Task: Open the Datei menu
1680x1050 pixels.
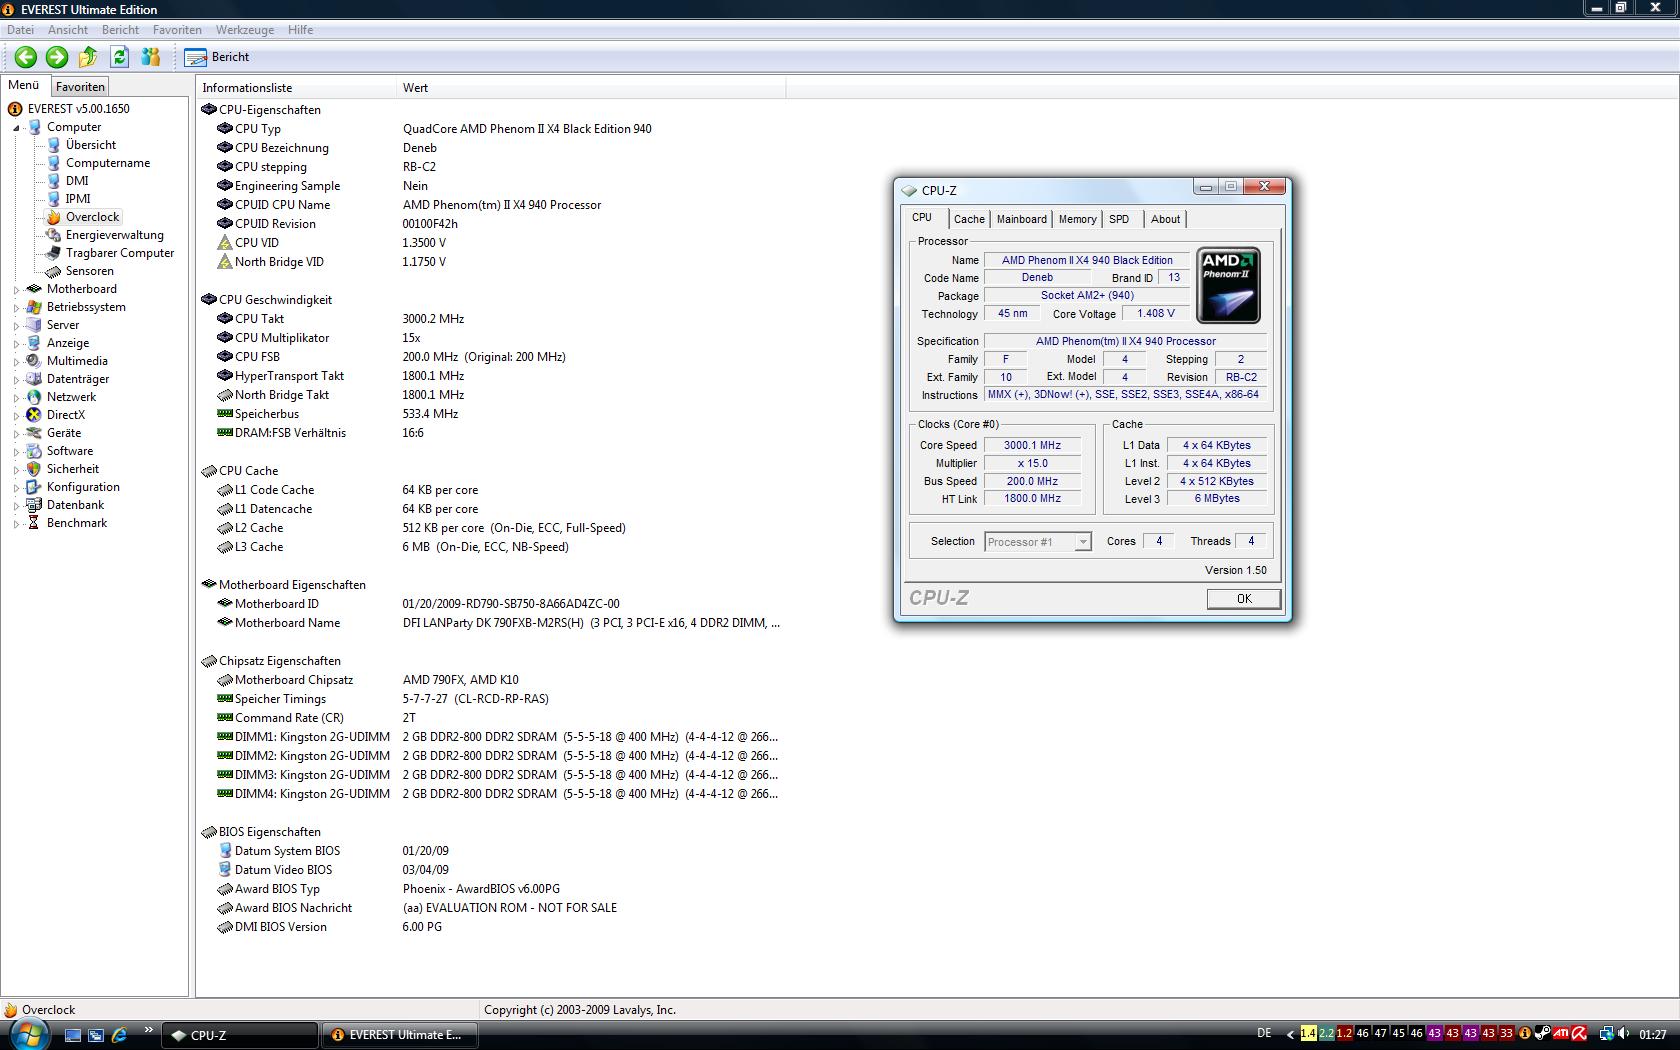Action: tap(20, 30)
